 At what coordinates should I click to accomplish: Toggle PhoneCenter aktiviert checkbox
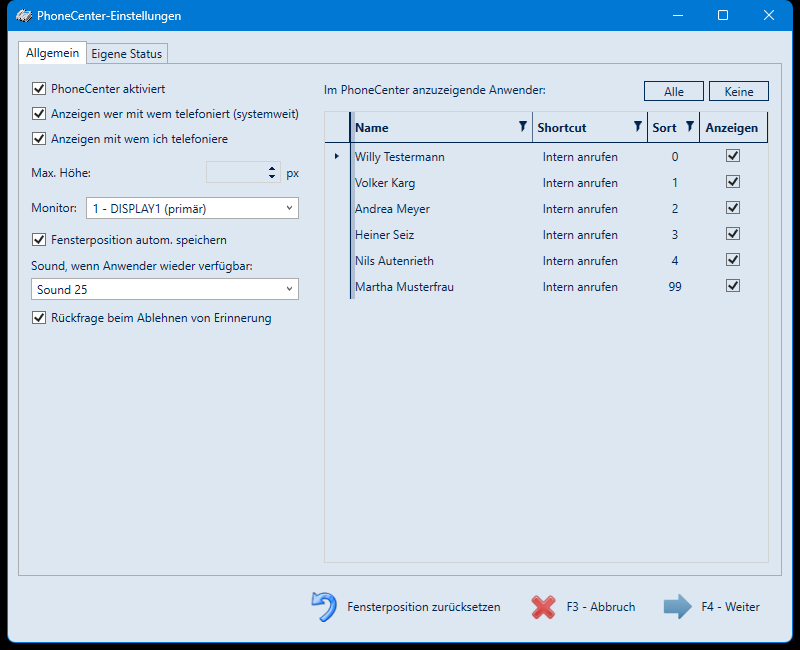pos(39,89)
